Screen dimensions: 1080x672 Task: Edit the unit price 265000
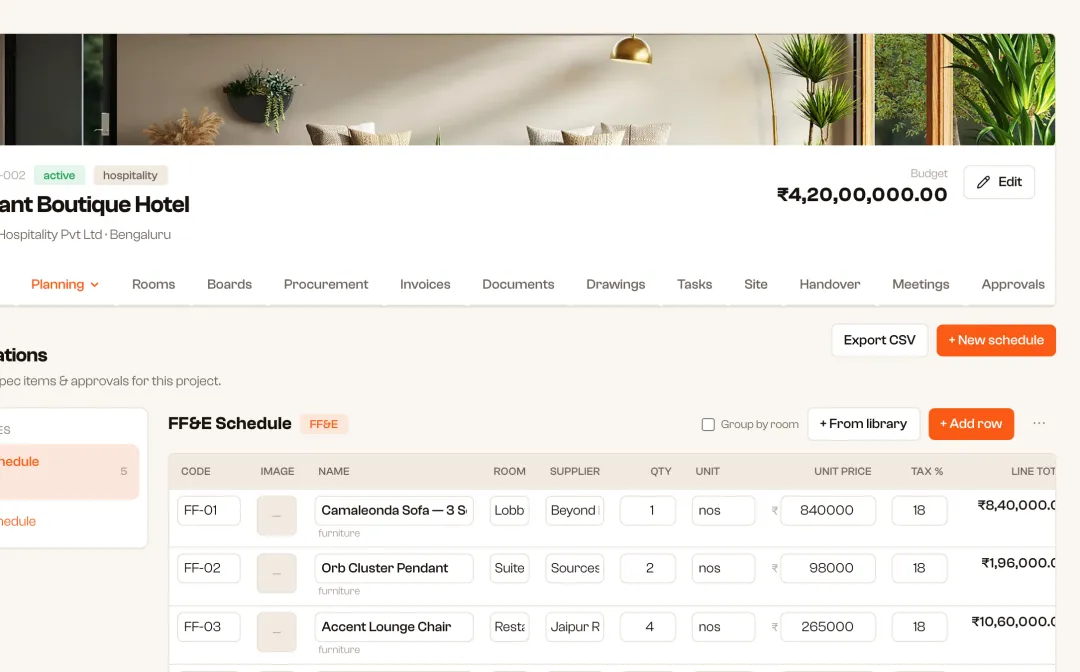[828, 627]
